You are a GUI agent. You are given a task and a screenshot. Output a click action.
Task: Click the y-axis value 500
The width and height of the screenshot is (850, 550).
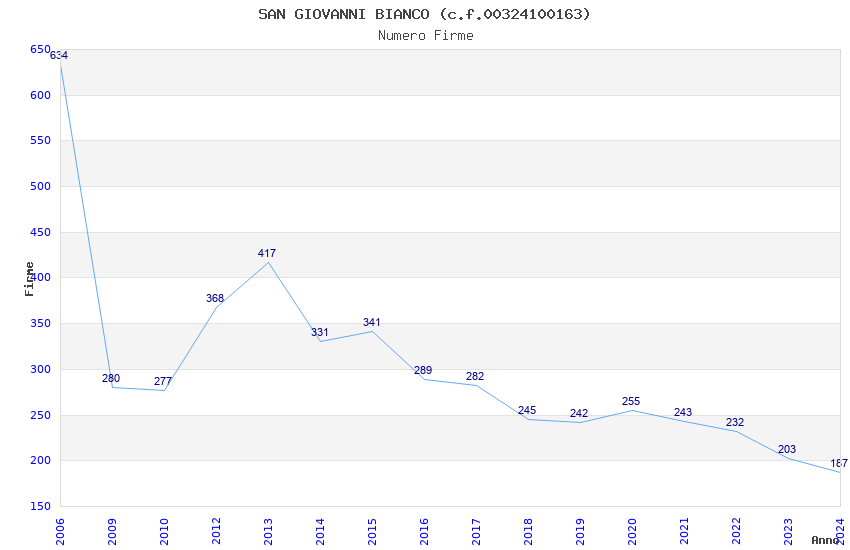[40, 186]
